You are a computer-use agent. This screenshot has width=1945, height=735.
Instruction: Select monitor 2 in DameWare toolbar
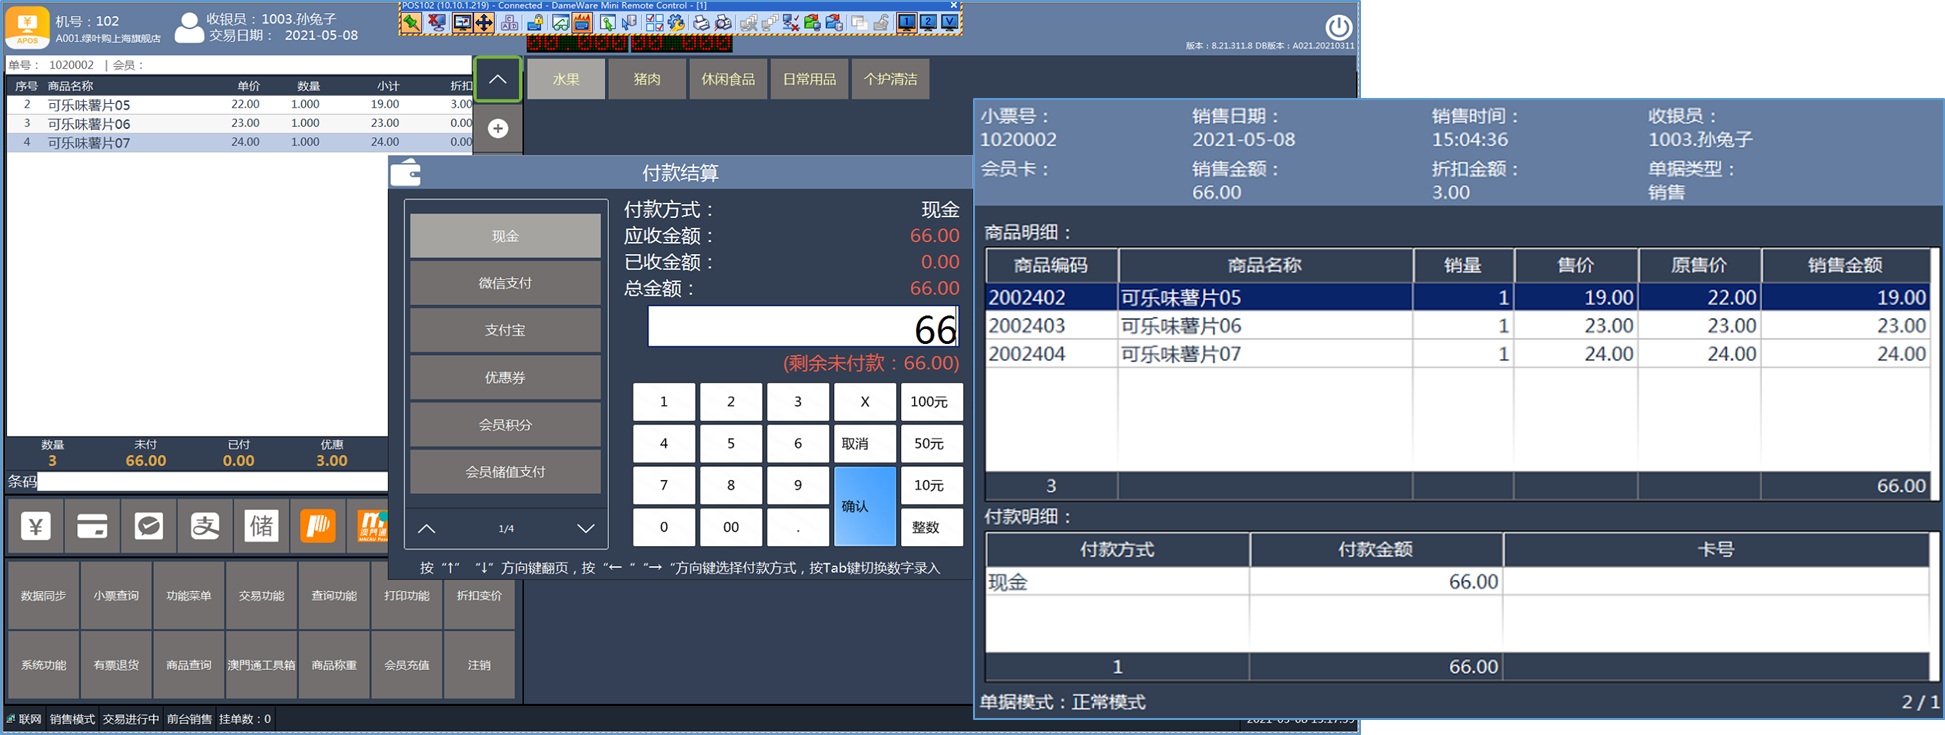pos(928,22)
